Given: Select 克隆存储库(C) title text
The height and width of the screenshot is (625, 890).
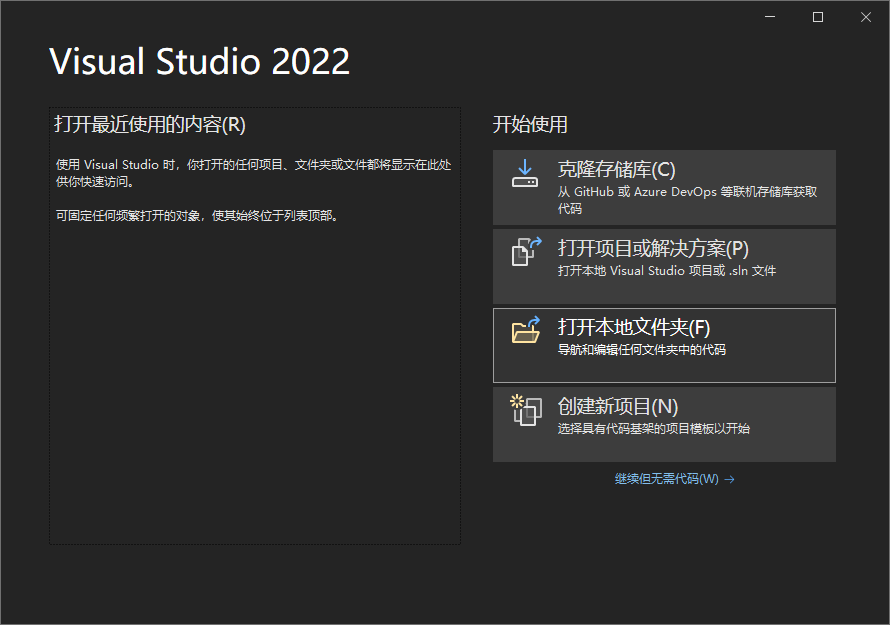Looking at the screenshot, I should click(x=616, y=170).
